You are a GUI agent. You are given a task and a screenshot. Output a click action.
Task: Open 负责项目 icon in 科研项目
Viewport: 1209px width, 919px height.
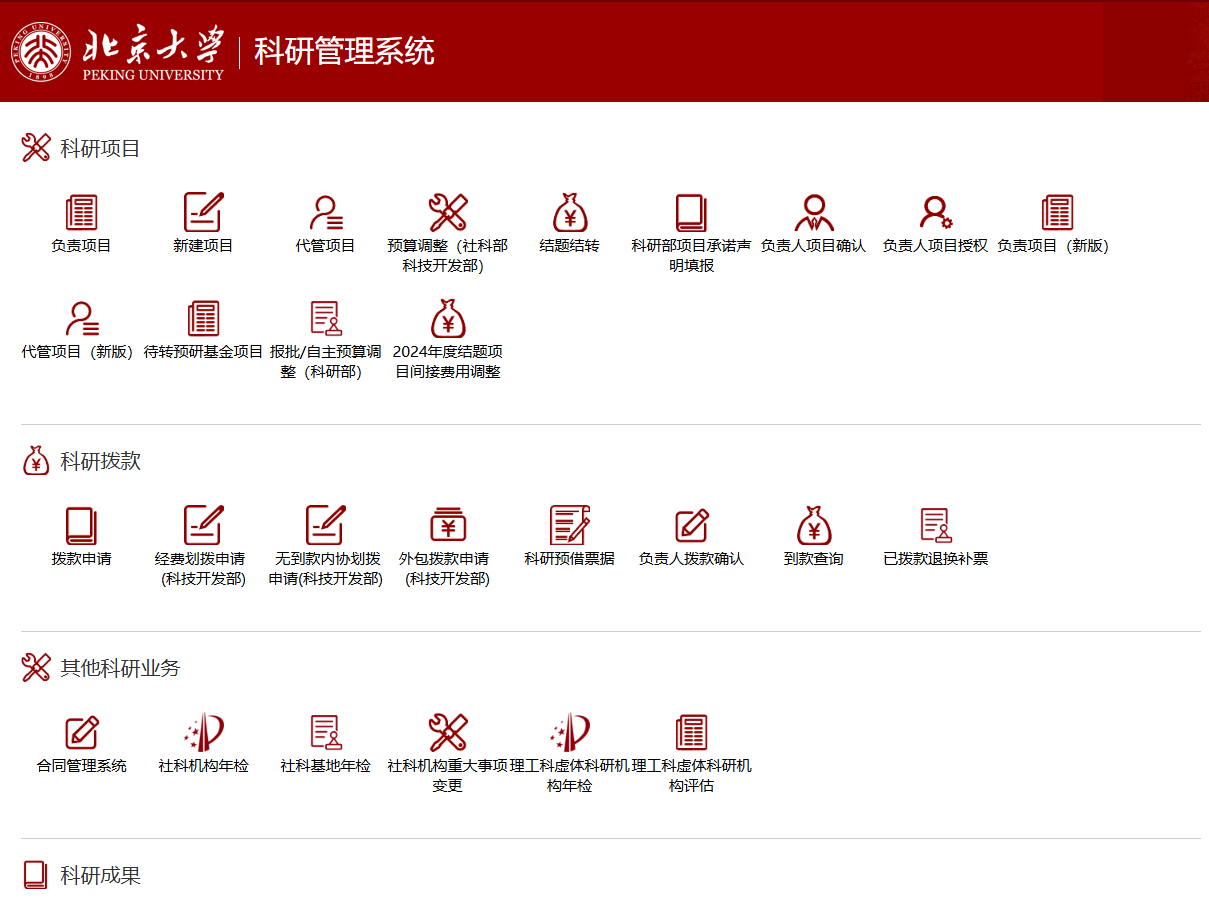(81, 213)
